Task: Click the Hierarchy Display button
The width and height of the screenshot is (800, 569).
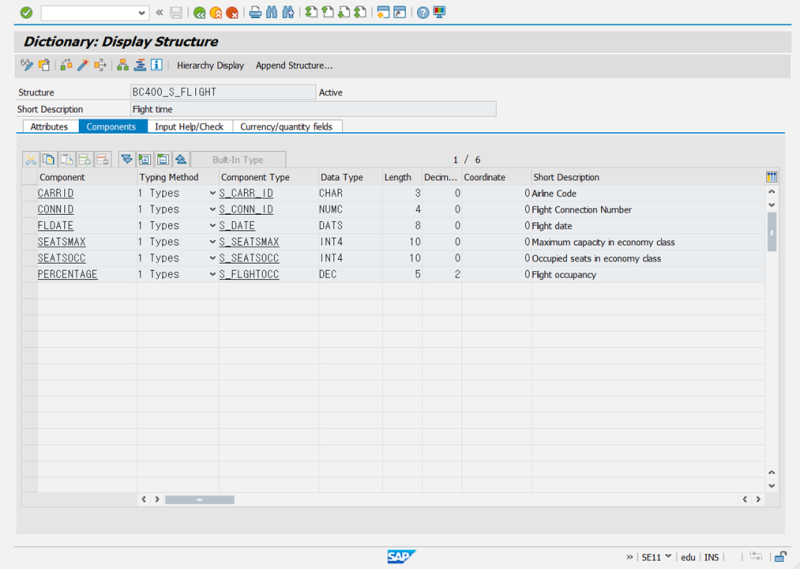Action: point(210,65)
